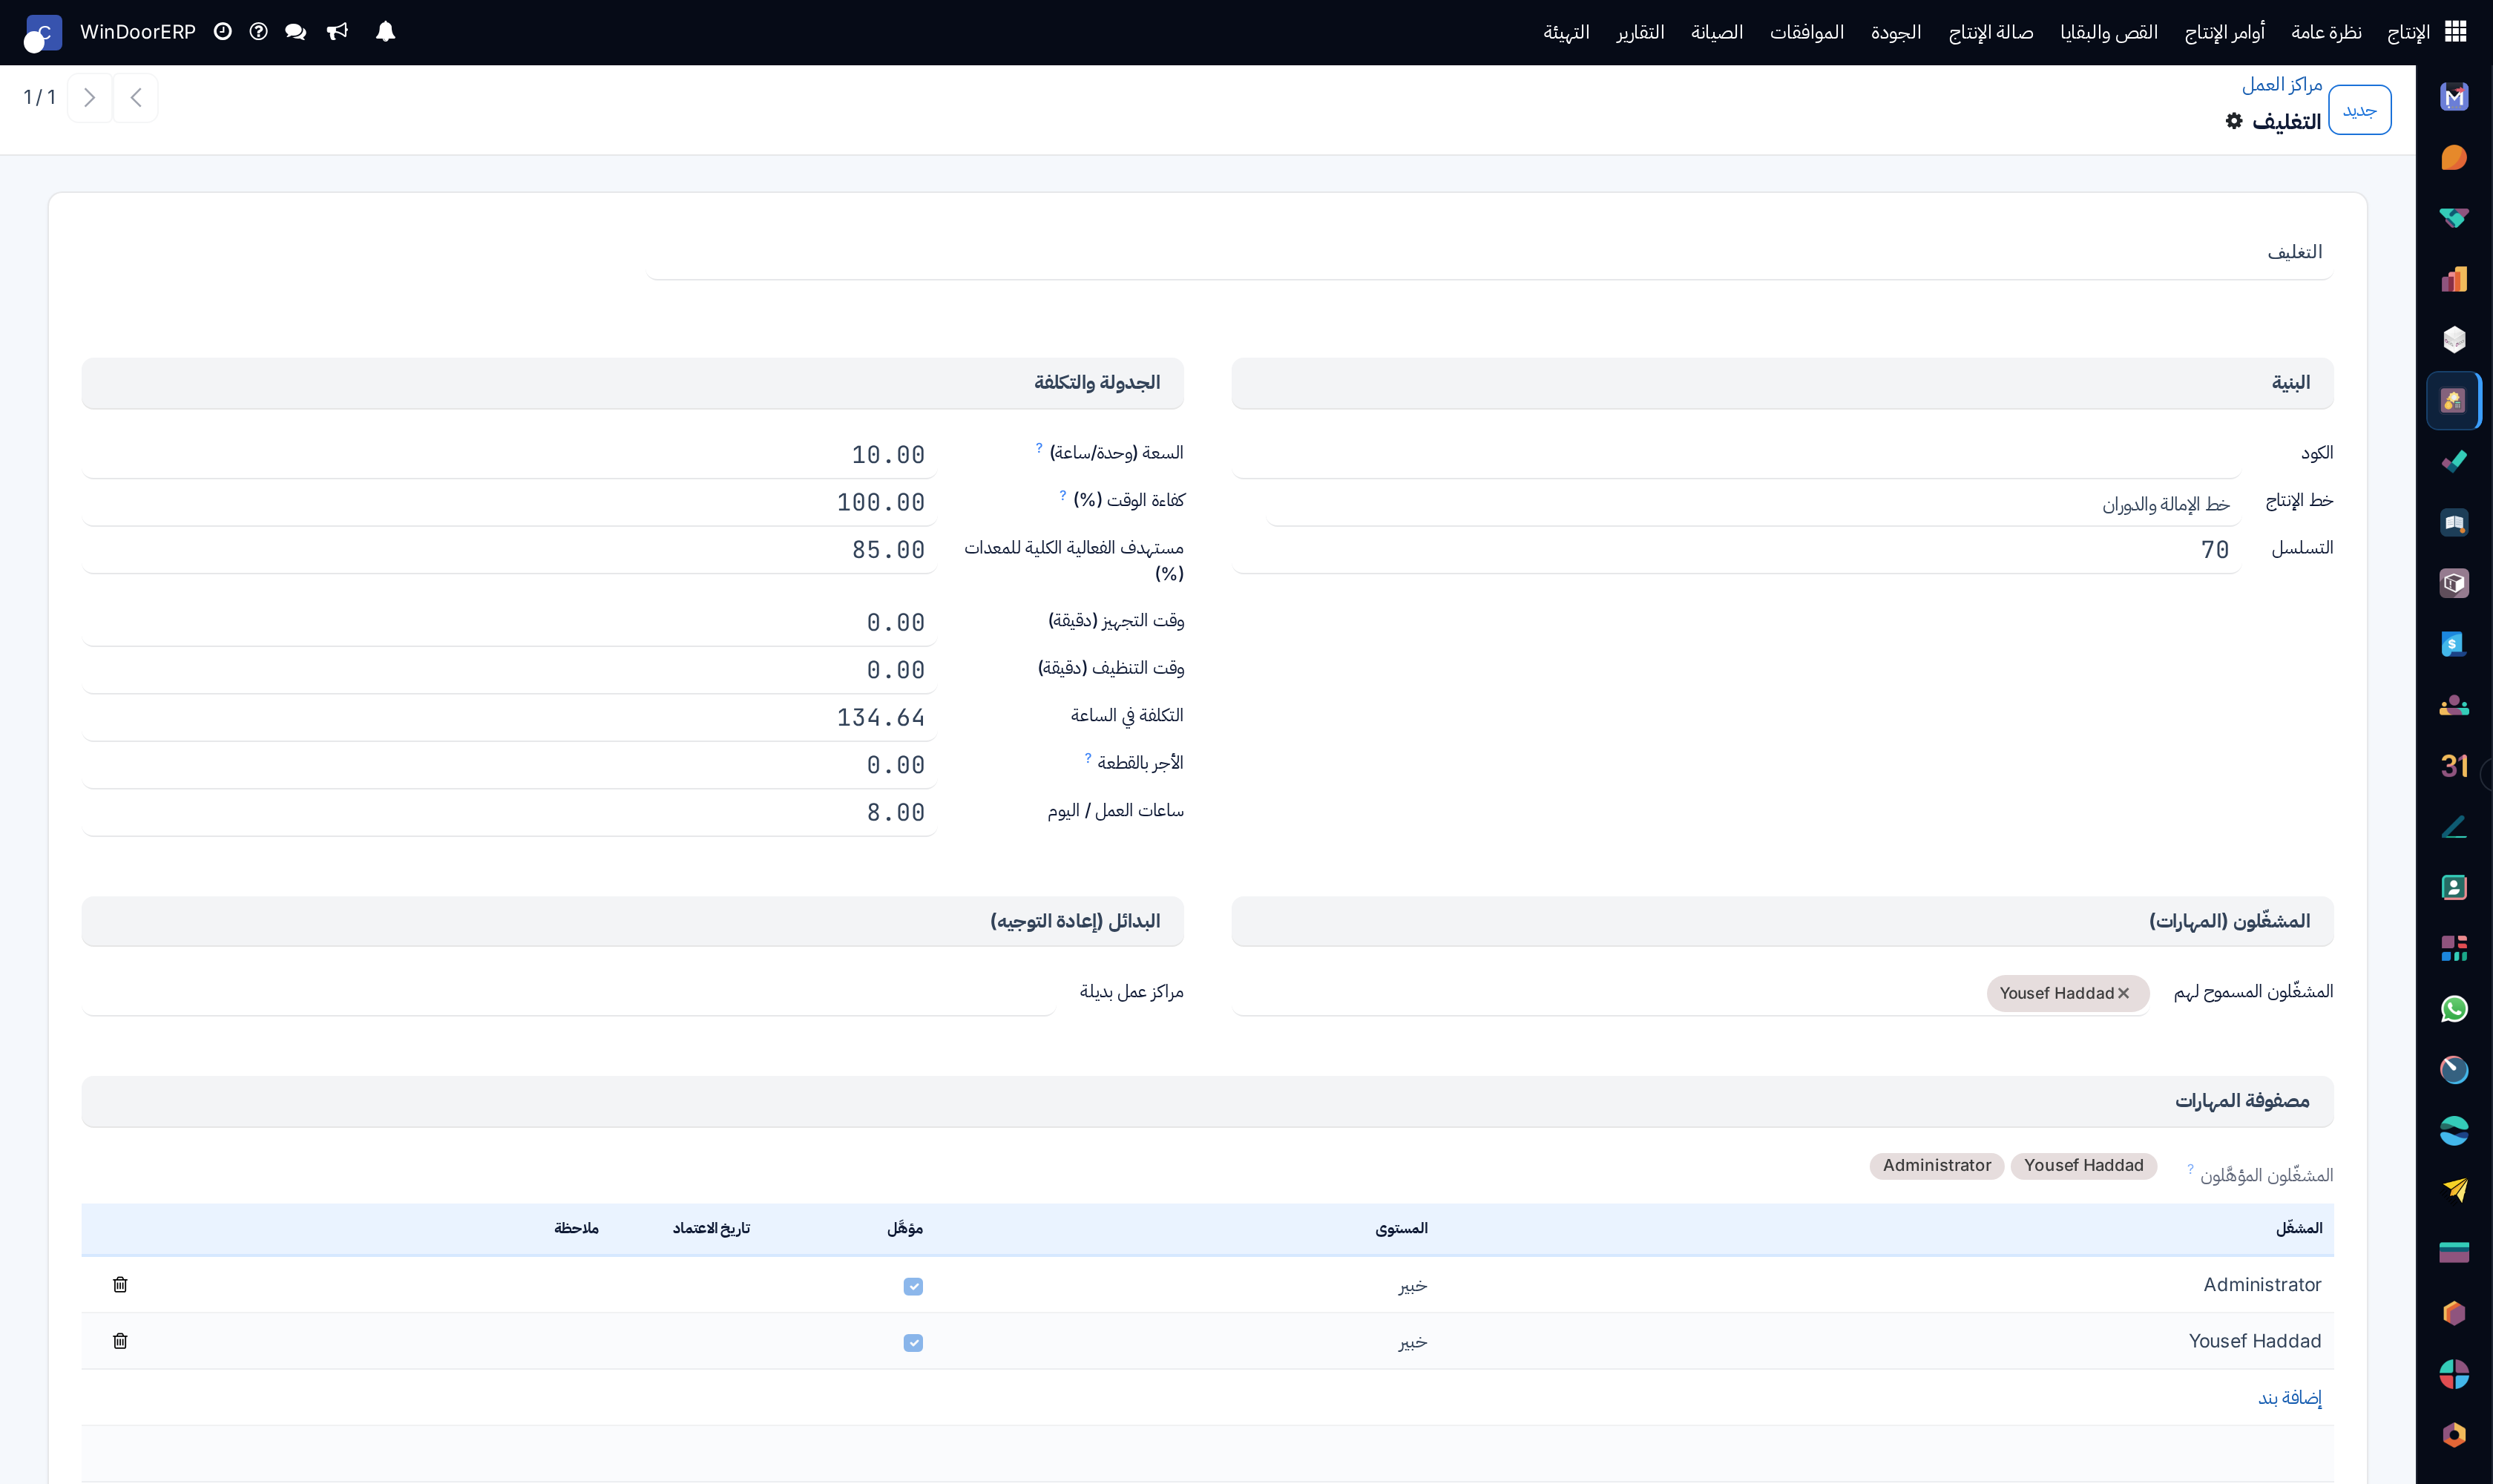Open the four-quadrant circle app icon
This screenshot has height=1484, width=2493.
pyautogui.click(x=2454, y=1374)
